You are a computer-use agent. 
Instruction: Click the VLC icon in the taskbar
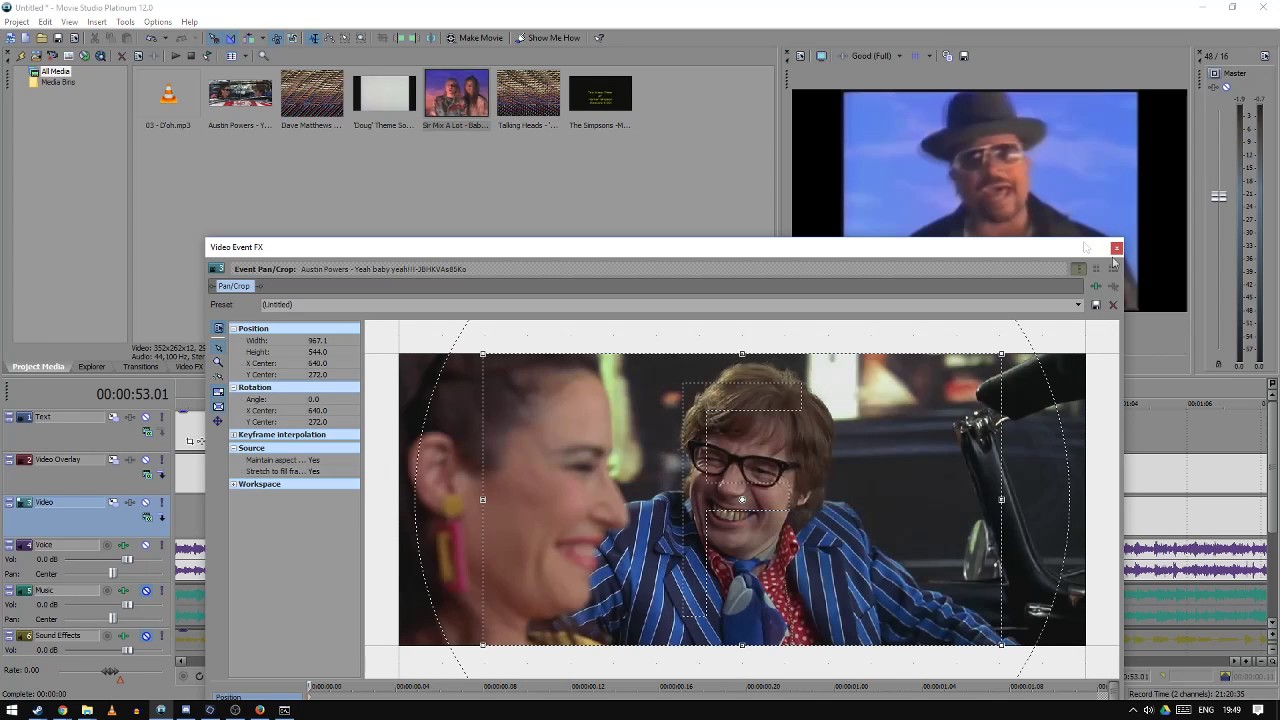coord(111,710)
